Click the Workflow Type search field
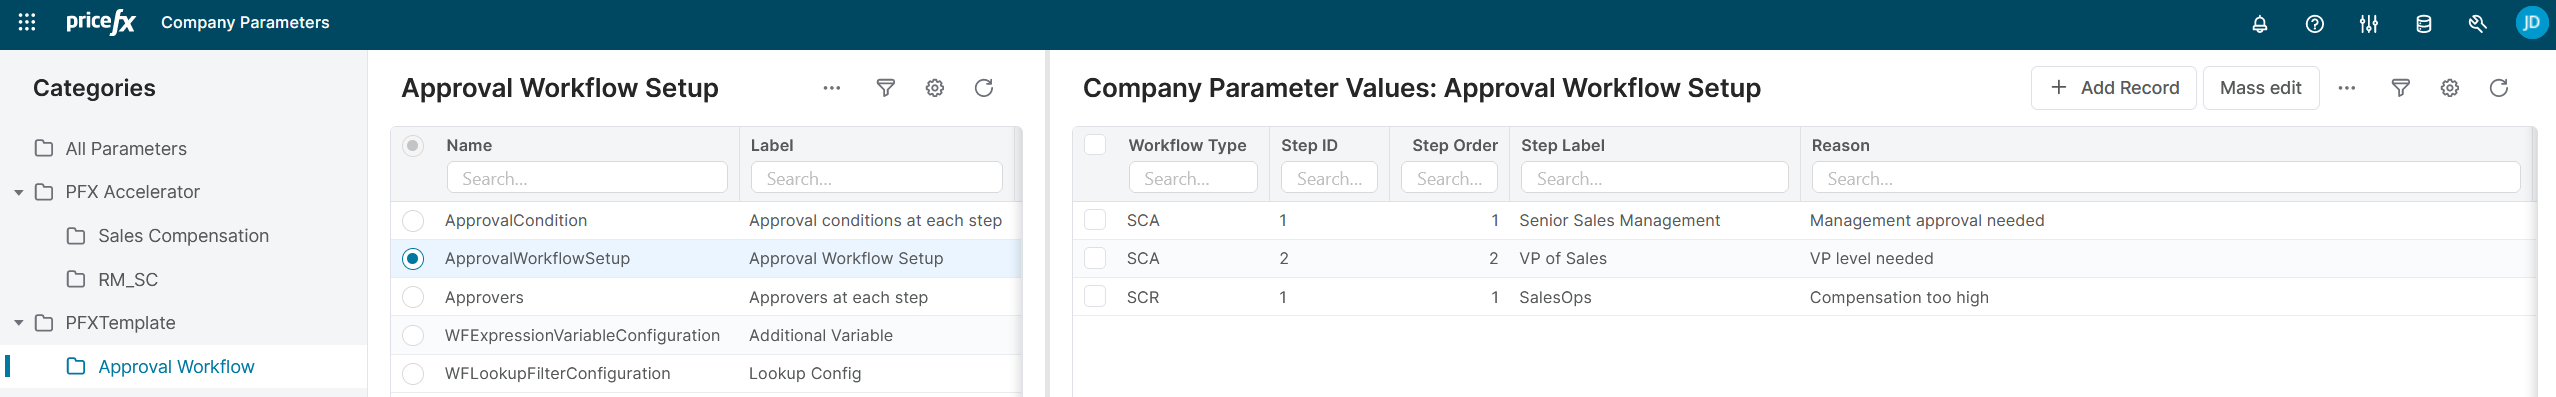This screenshot has width=2556, height=397. (1193, 178)
